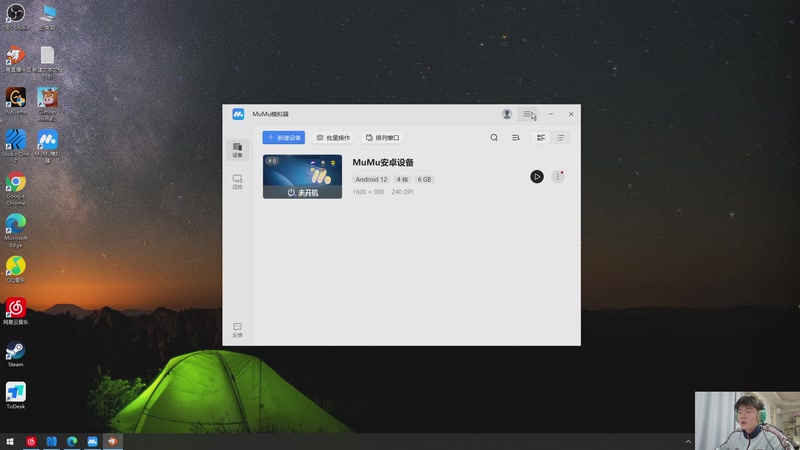Image resolution: width=800 pixels, height=450 pixels.
Task: Open the user account avatar in MuMu title bar
Action: [x=507, y=114]
